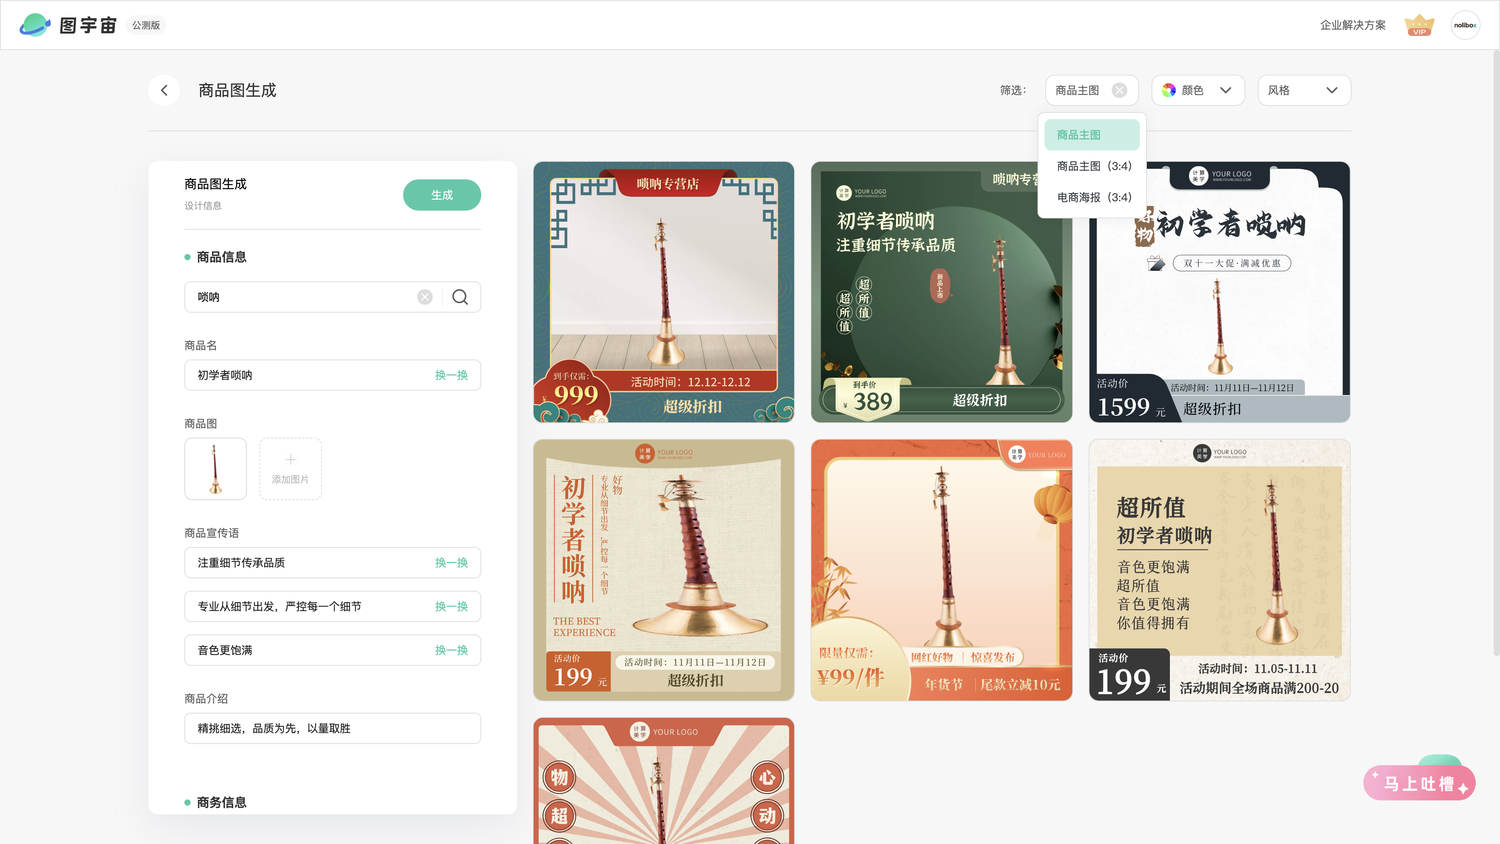Open the VIP crown icon
Viewport: 1500px width, 844px height.
pyautogui.click(x=1419, y=25)
